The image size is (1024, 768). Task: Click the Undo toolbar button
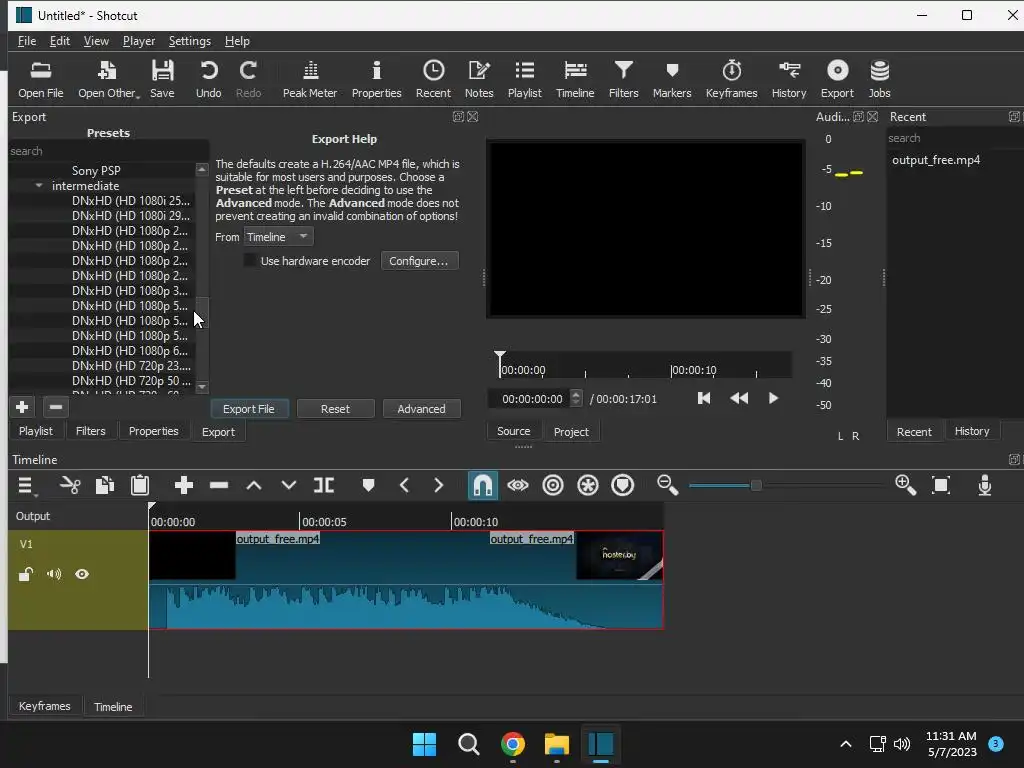[x=208, y=78]
